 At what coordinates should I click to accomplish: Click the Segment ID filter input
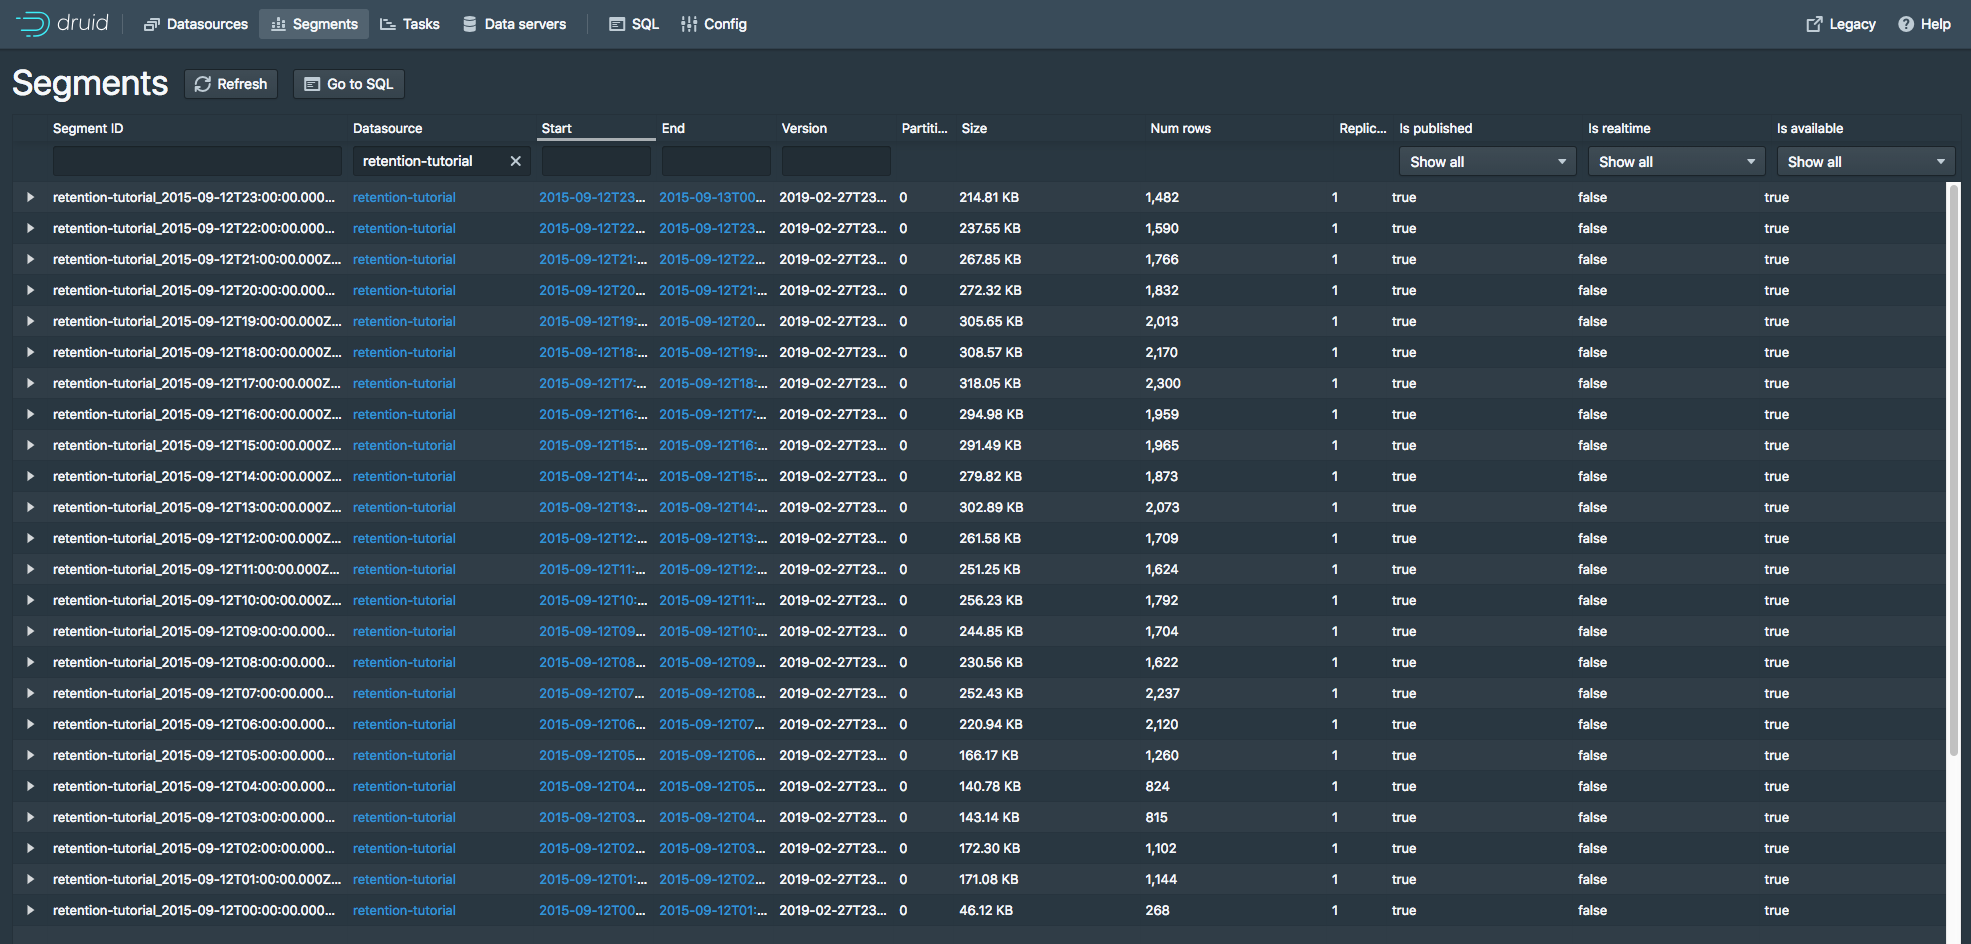[197, 161]
